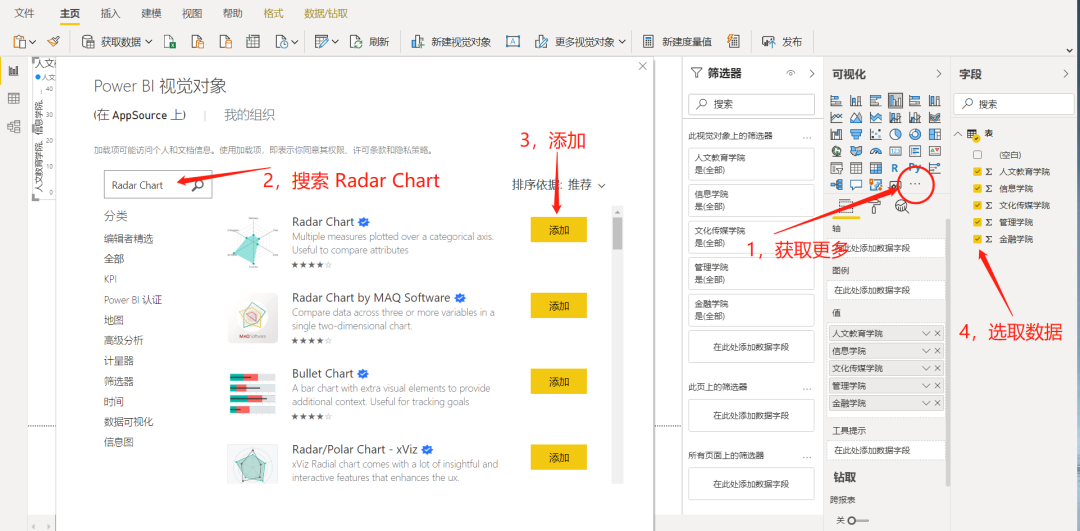The width and height of the screenshot is (1080, 531).
Task: Switch to model view in left sidebar
Action: tap(13, 126)
